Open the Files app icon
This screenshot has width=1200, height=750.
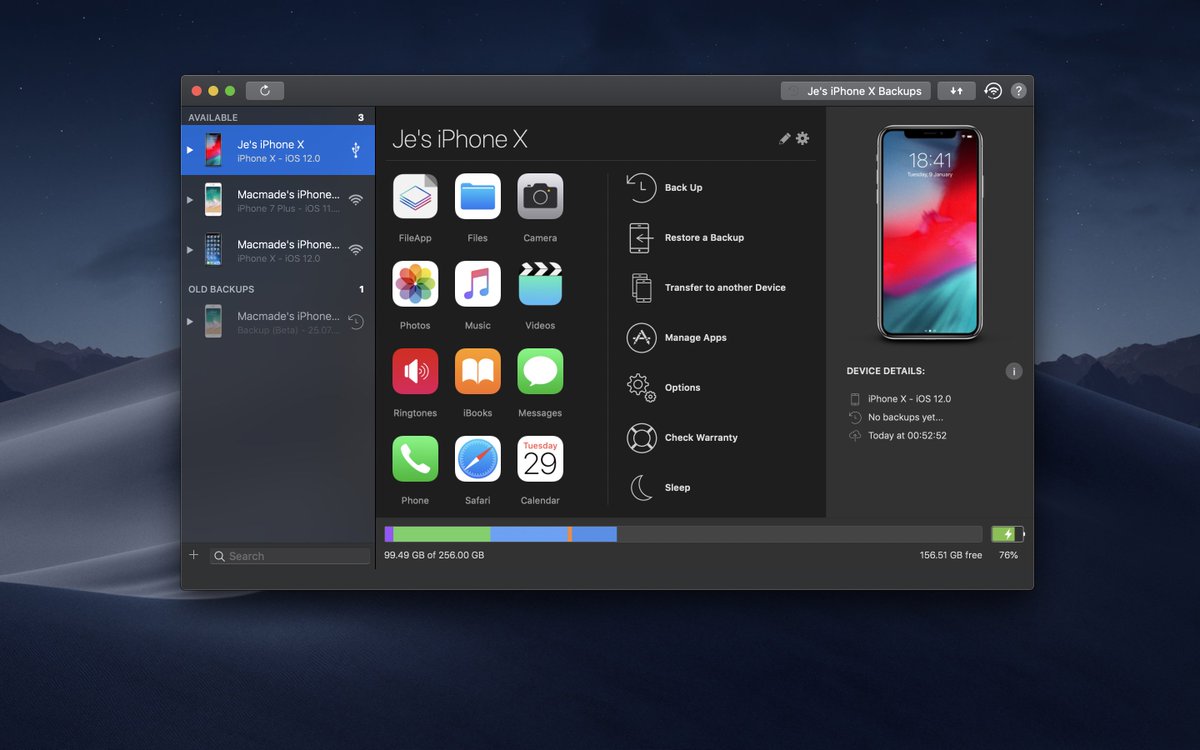pyautogui.click(x=477, y=196)
